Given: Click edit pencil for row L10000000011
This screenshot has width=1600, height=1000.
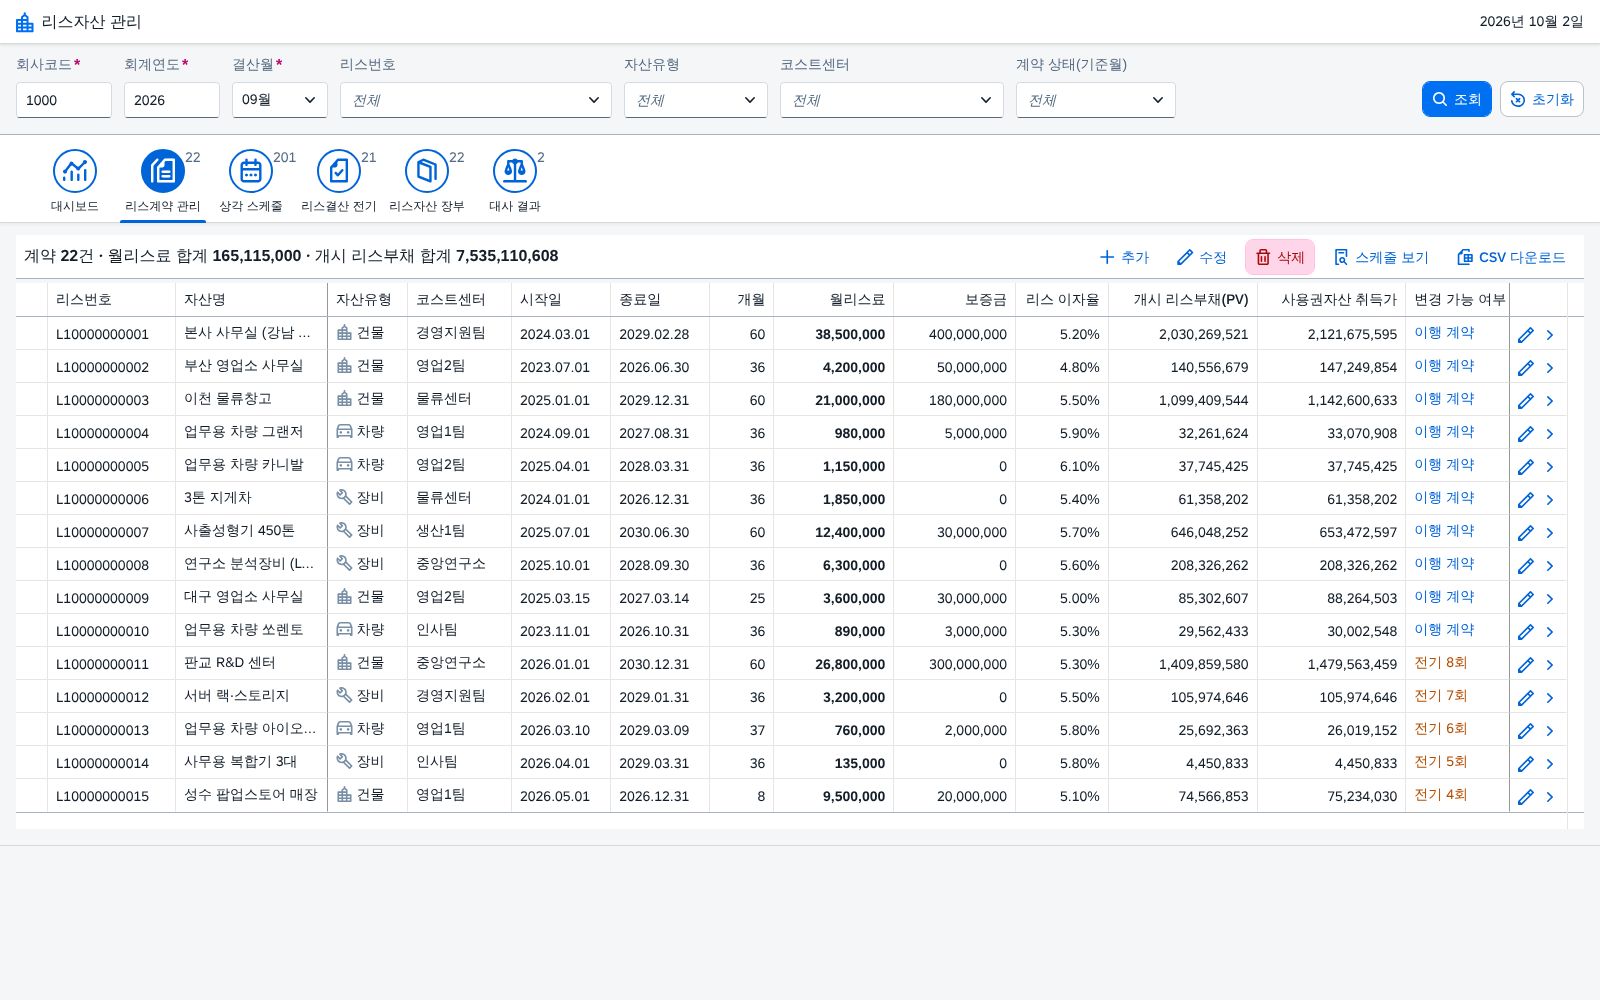Looking at the screenshot, I should click(1526, 665).
